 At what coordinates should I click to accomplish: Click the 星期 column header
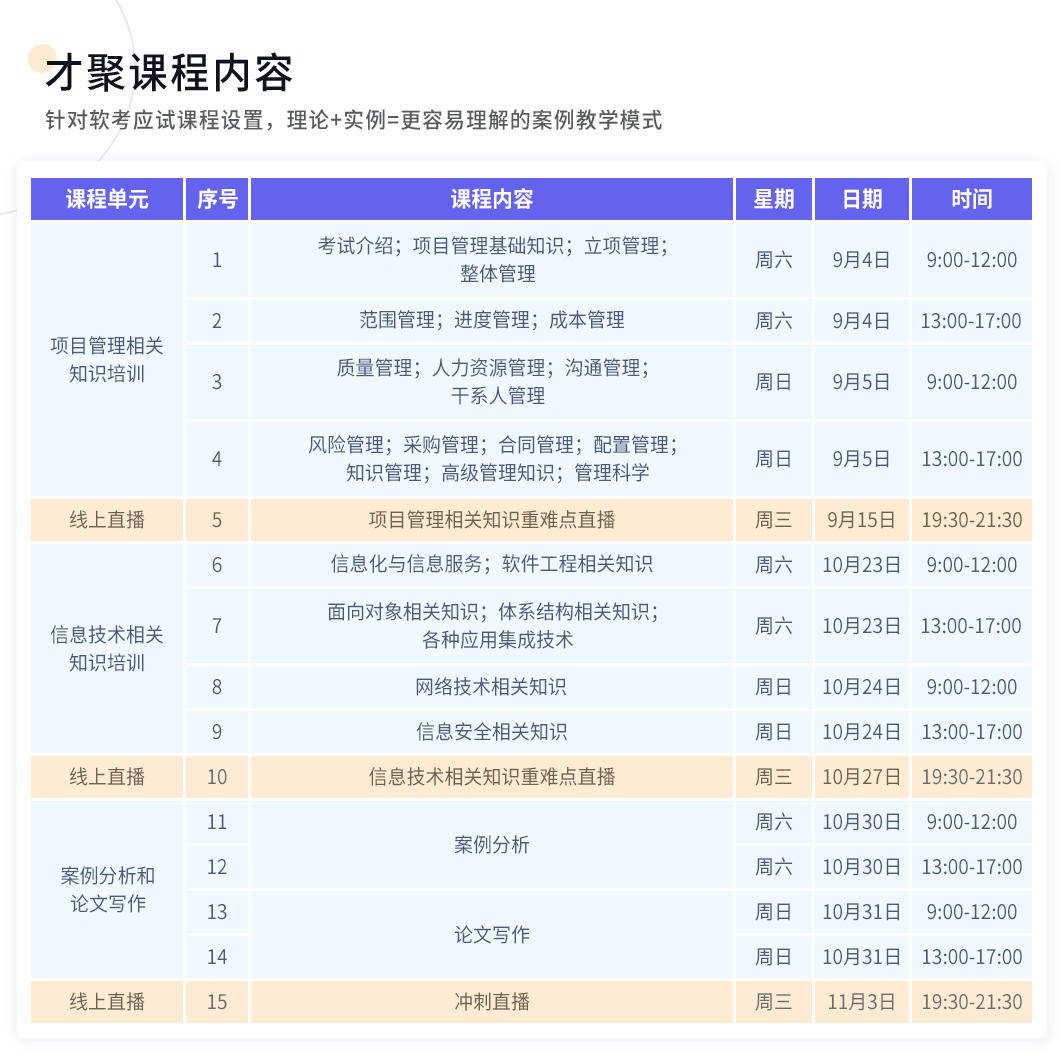click(x=773, y=199)
